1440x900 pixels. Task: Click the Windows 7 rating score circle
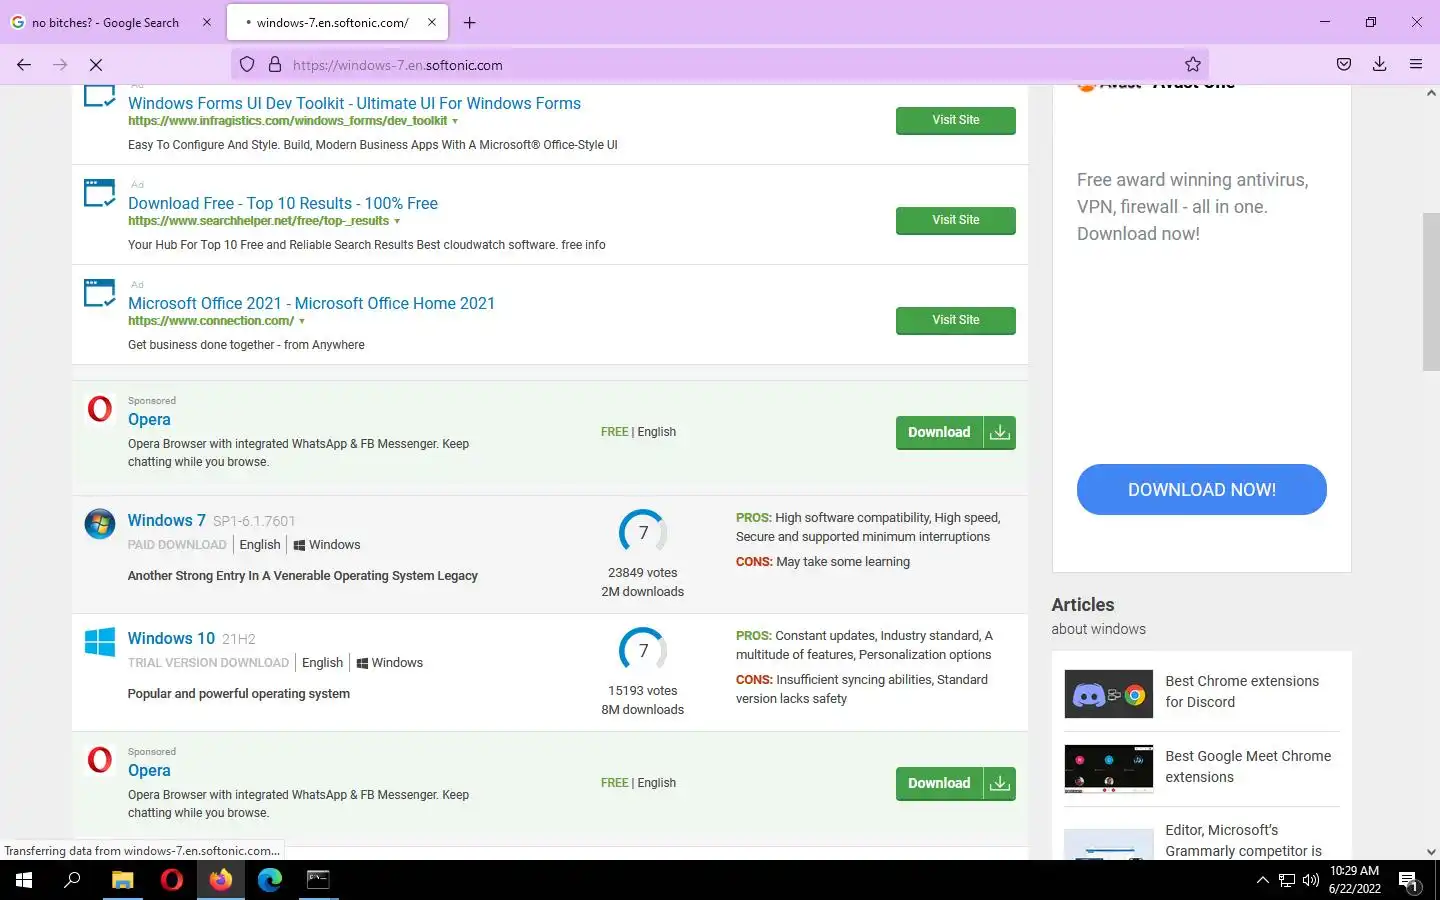click(x=643, y=533)
